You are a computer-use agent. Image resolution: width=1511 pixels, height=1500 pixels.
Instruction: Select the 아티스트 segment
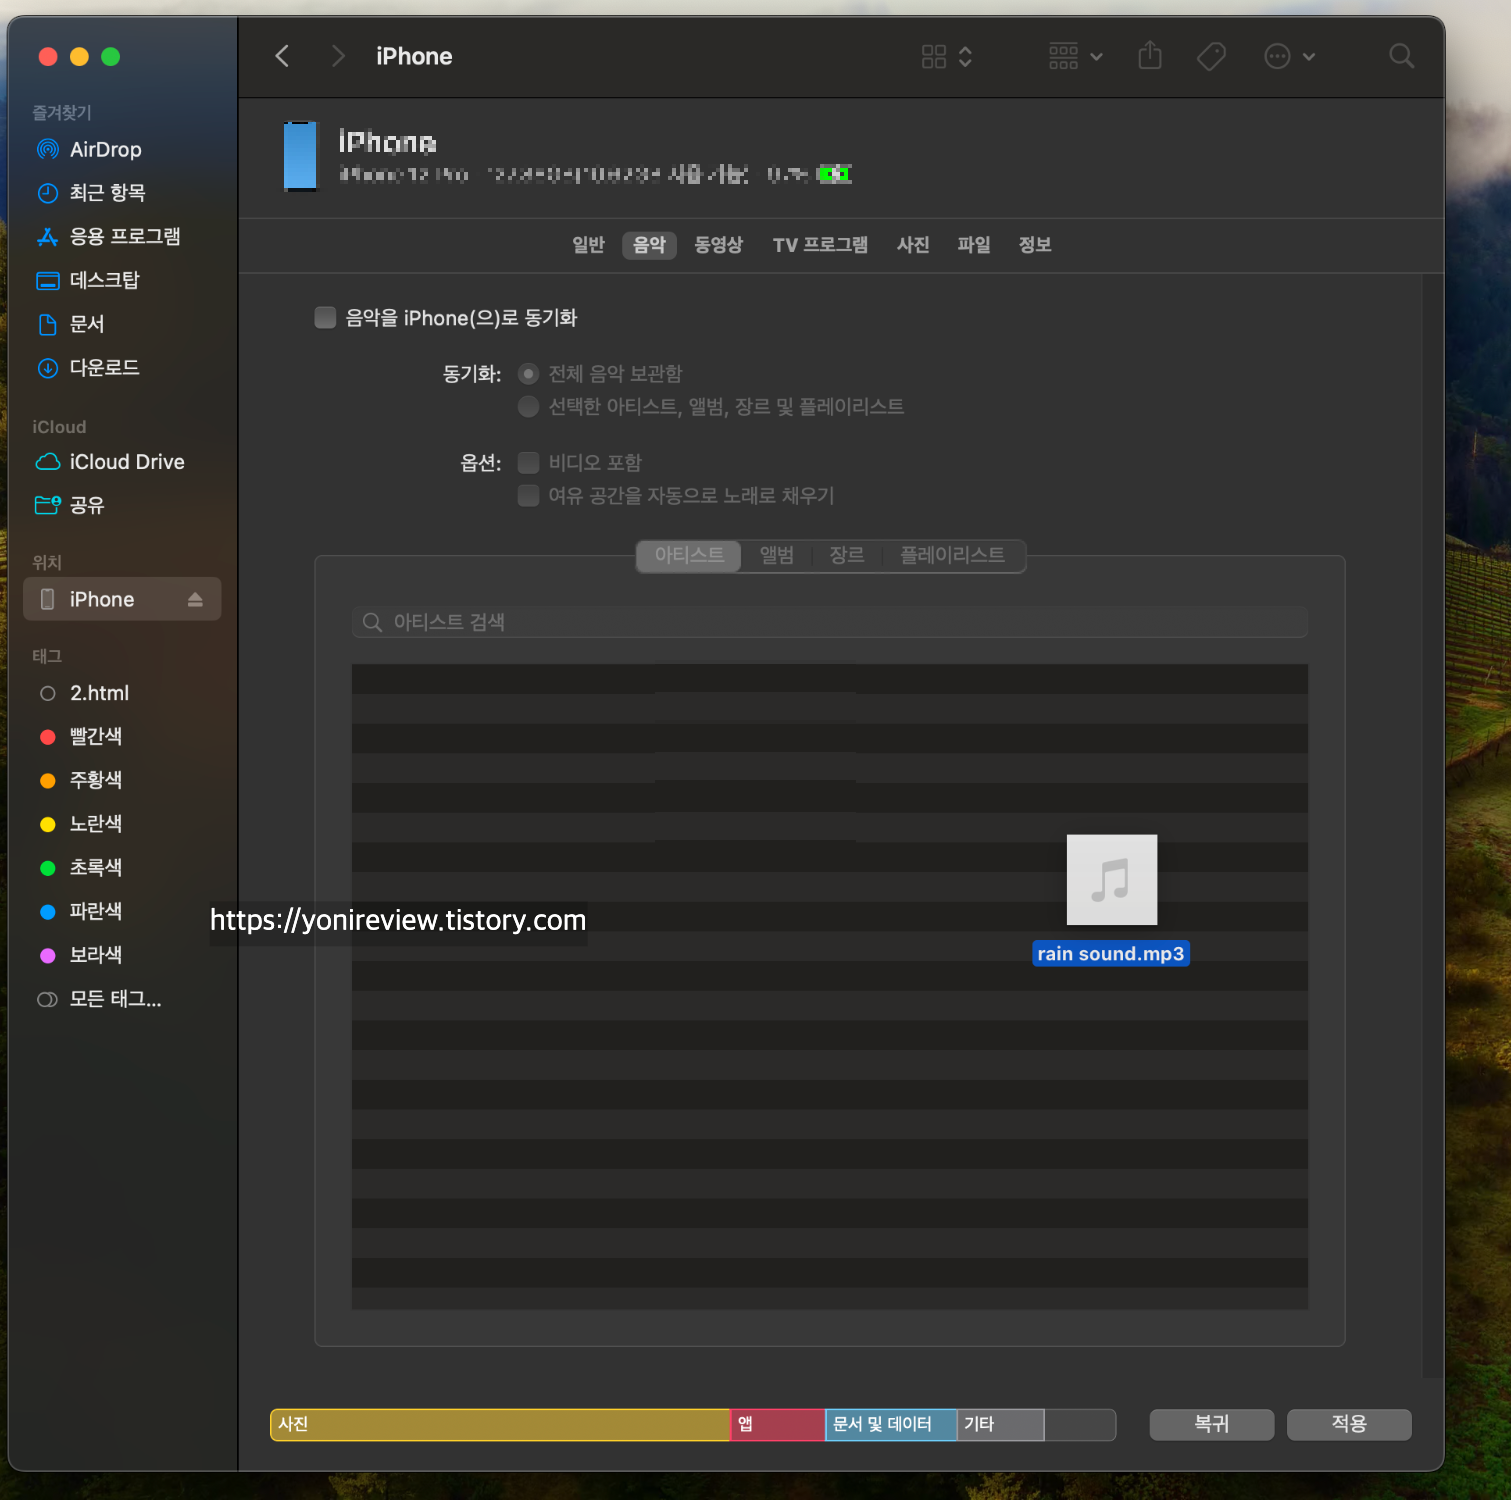[689, 555]
